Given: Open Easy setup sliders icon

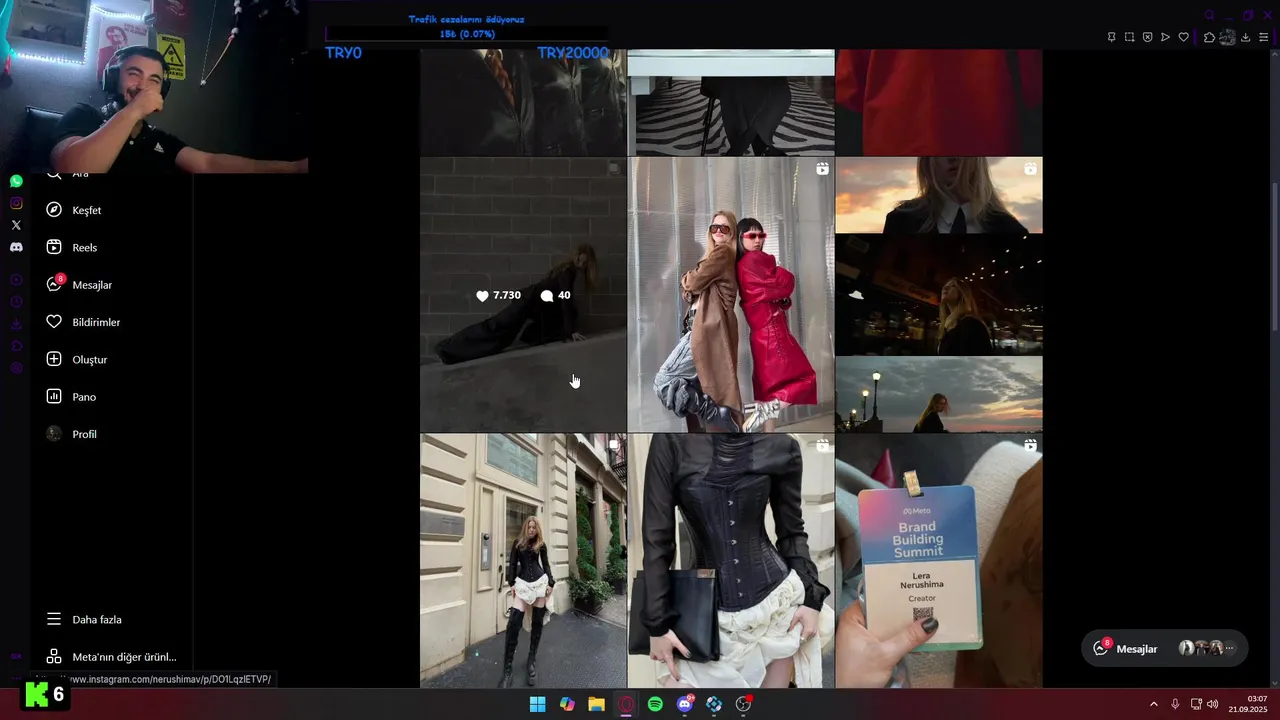Looking at the screenshot, I should 1263,37.
